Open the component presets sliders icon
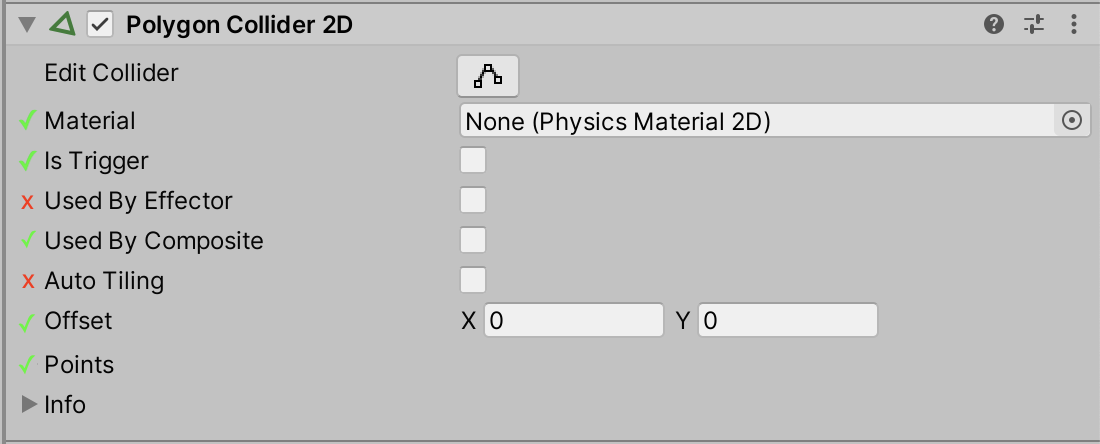This screenshot has height=444, width=1100. pyautogui.click(x=1034, y=25)
